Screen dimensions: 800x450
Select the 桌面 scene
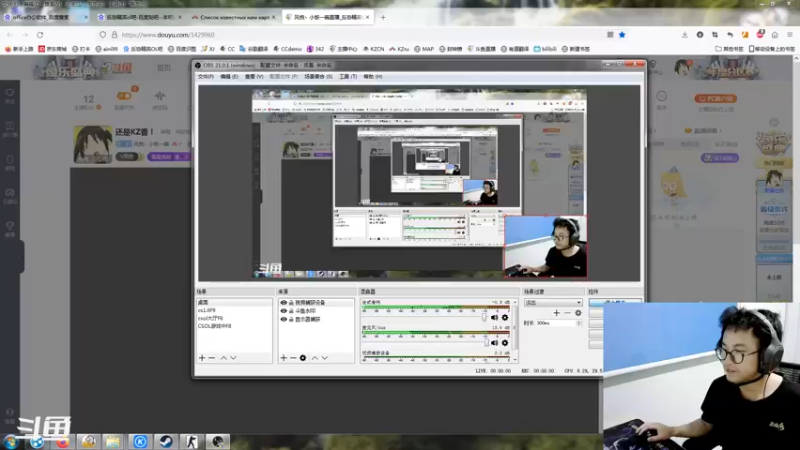(x=234, y=303)
